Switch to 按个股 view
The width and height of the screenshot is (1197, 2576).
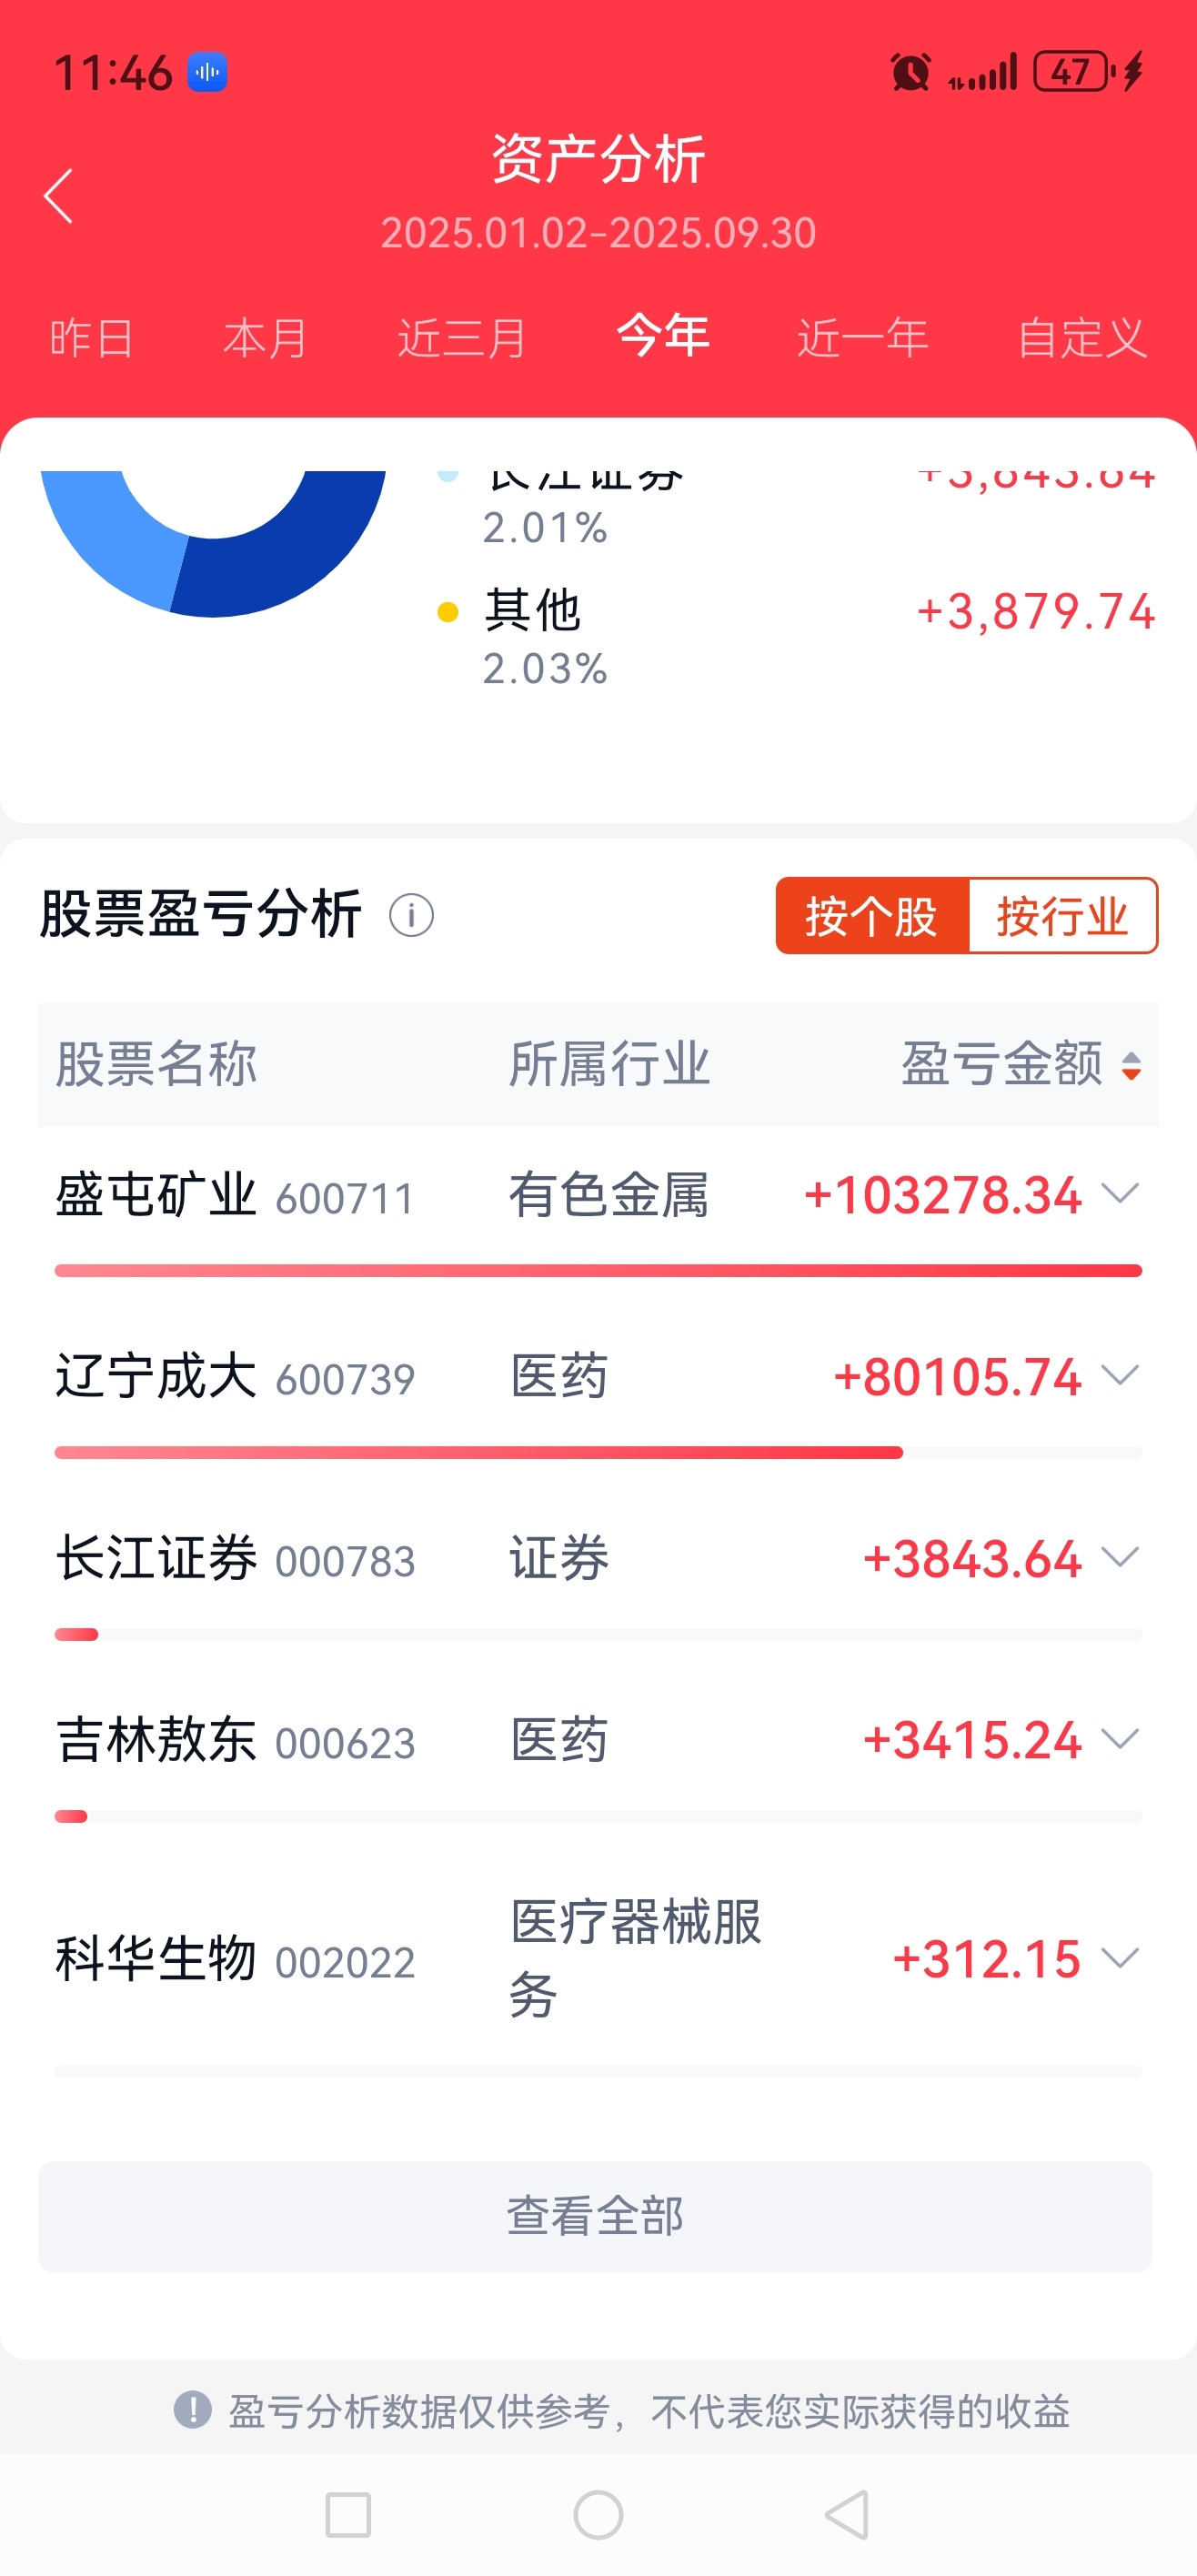[872, 916]
